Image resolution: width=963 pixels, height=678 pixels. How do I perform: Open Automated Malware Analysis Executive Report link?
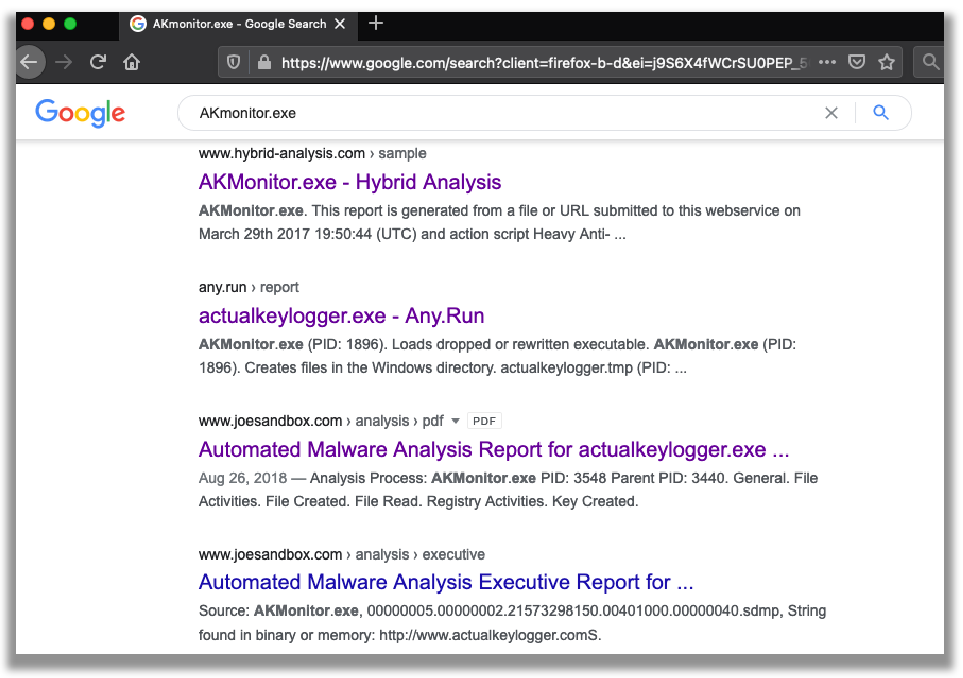point(446,582)
